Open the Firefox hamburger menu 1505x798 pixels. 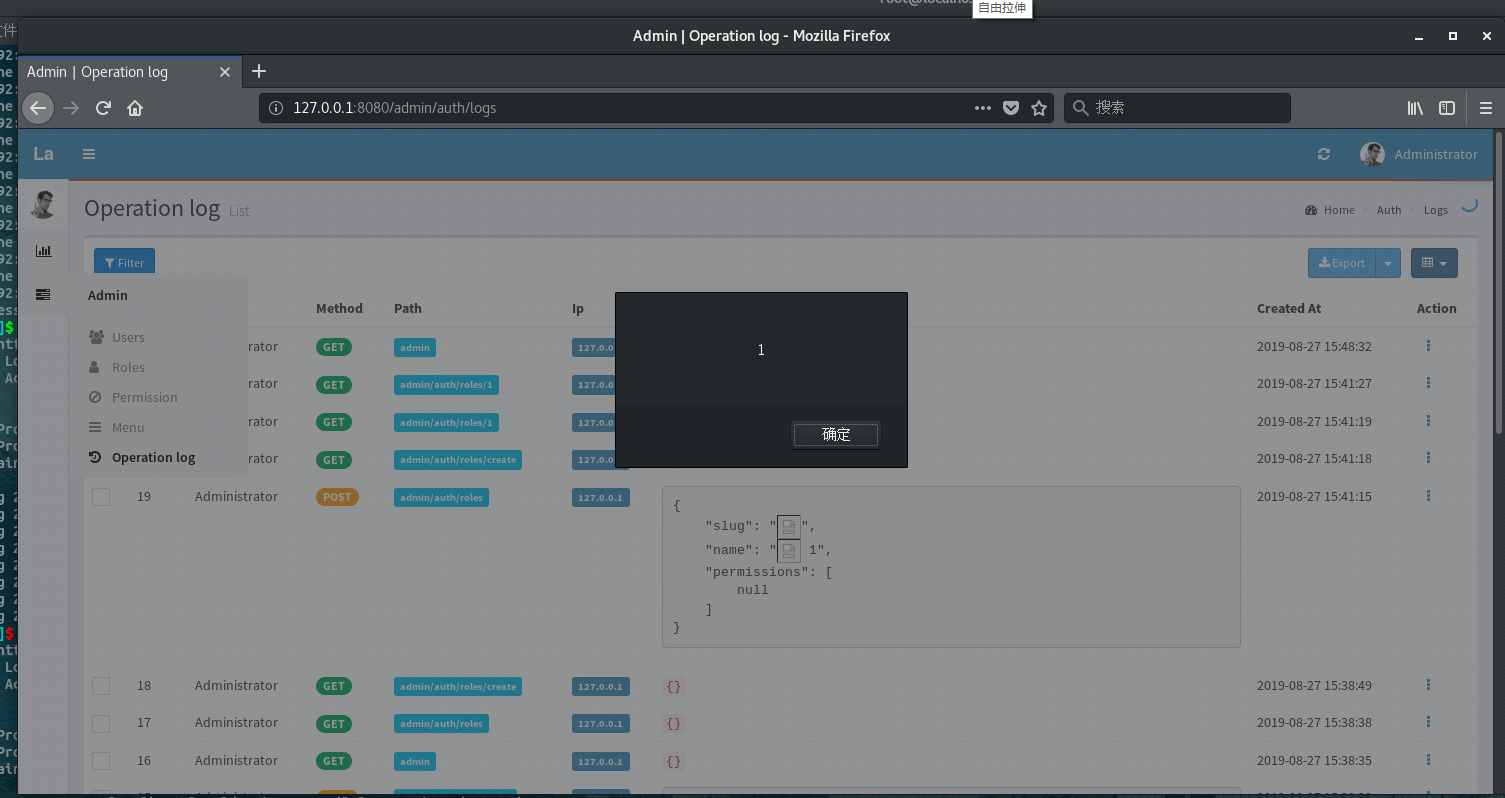[1486, 108]
